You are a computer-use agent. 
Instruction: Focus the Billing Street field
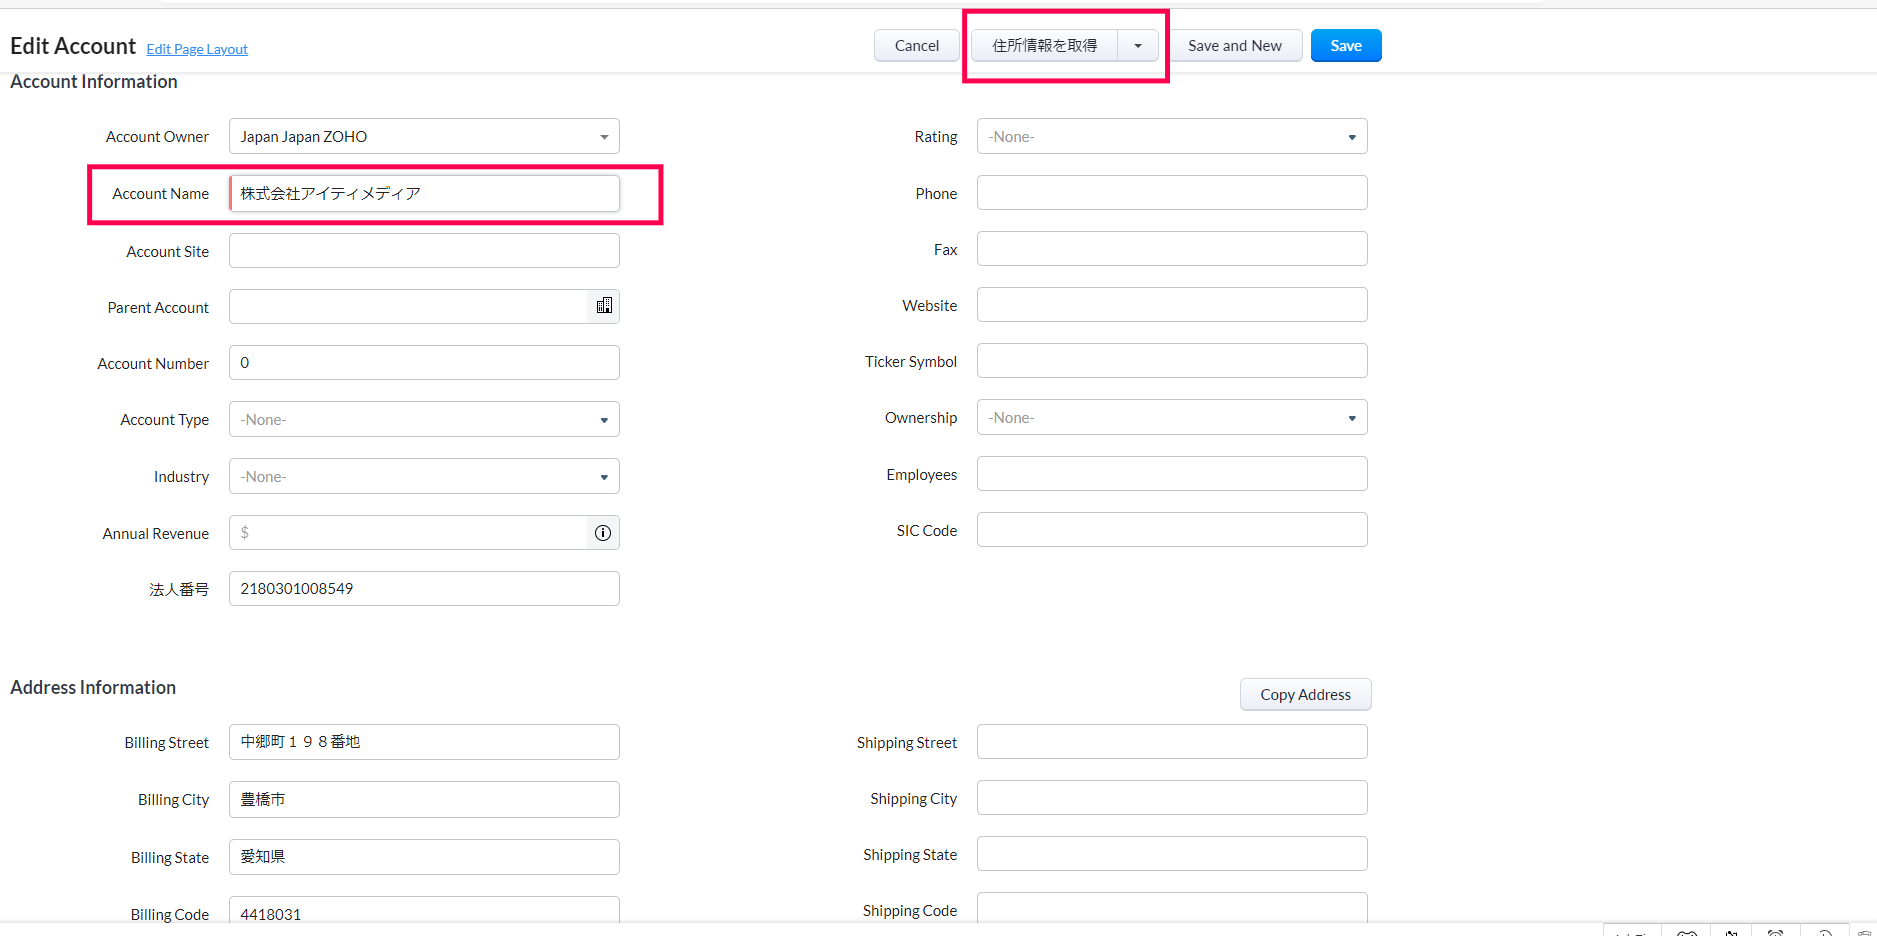point(424,742)
